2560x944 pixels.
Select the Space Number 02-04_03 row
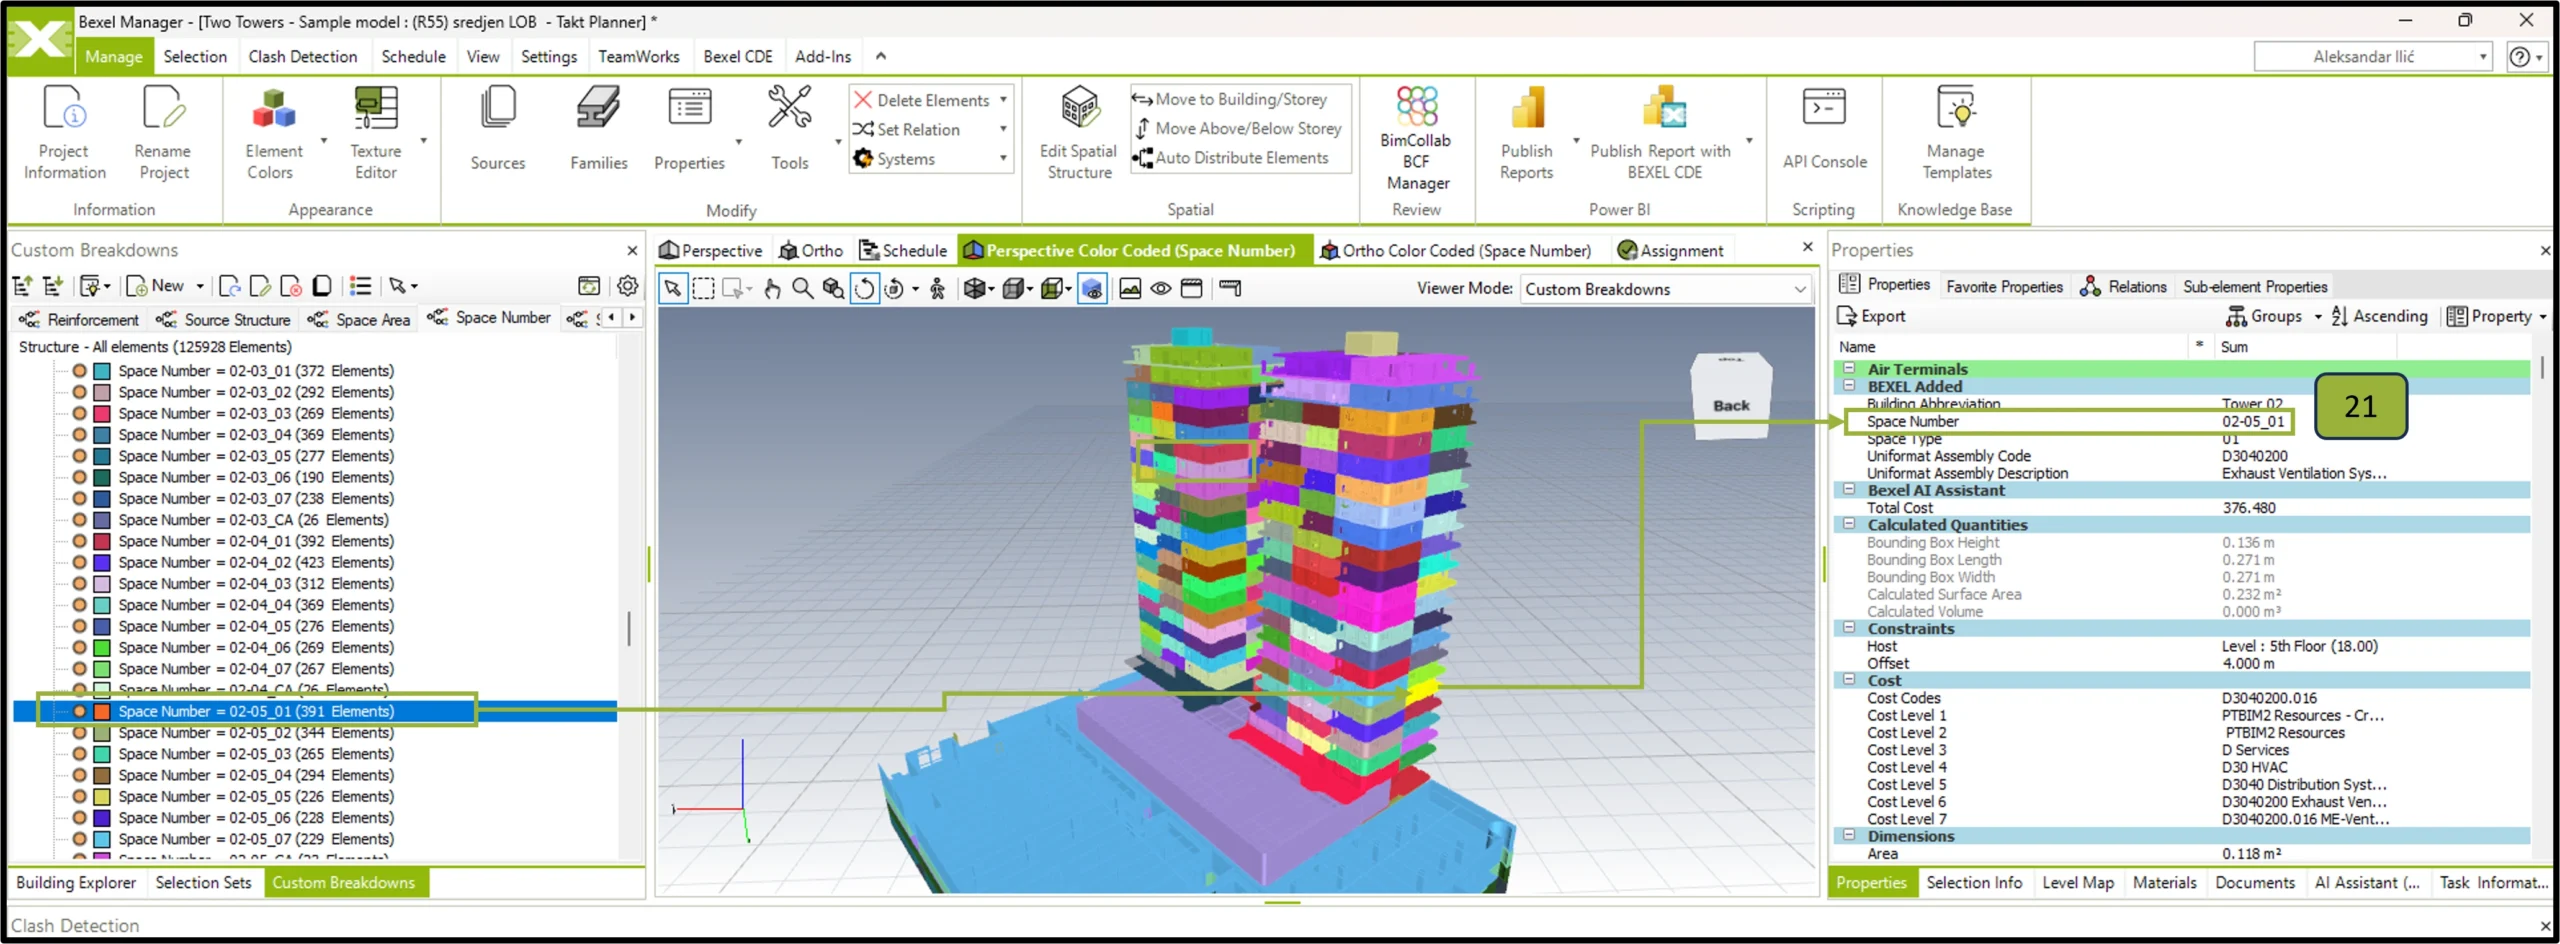pyautogui.click(x=255, y=584)
